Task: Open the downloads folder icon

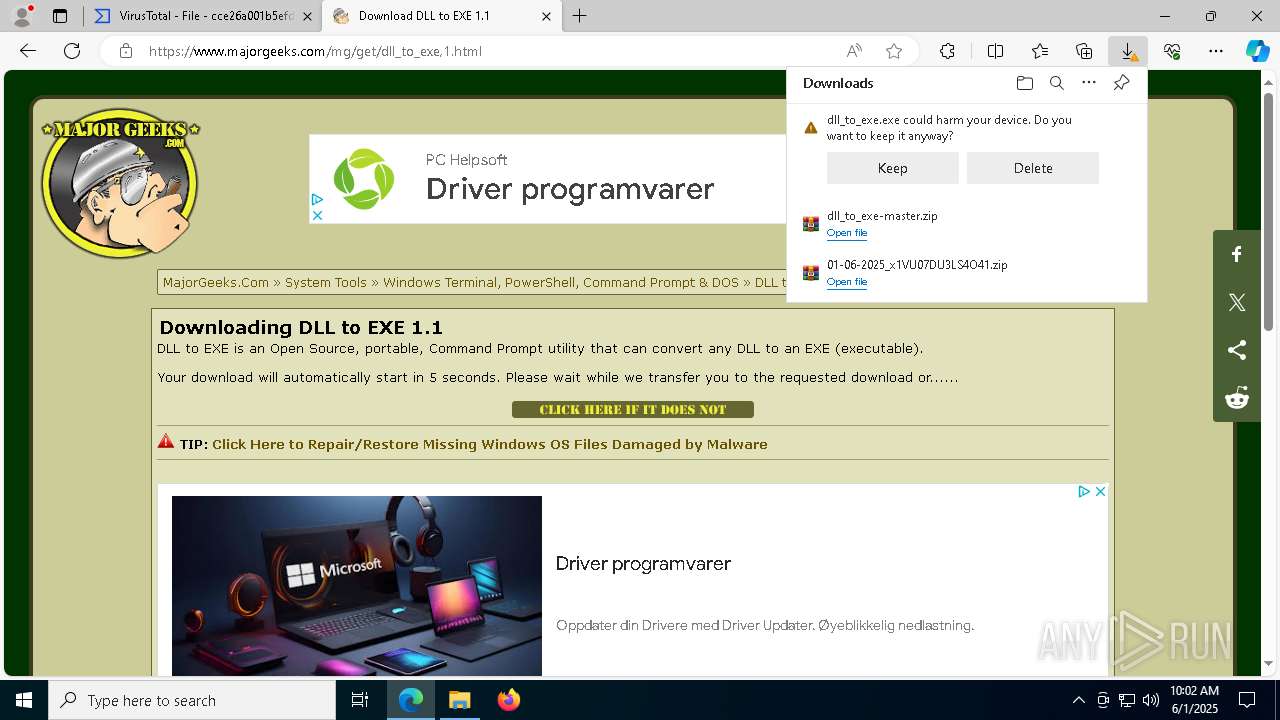Action: (x=1024, y=83)
